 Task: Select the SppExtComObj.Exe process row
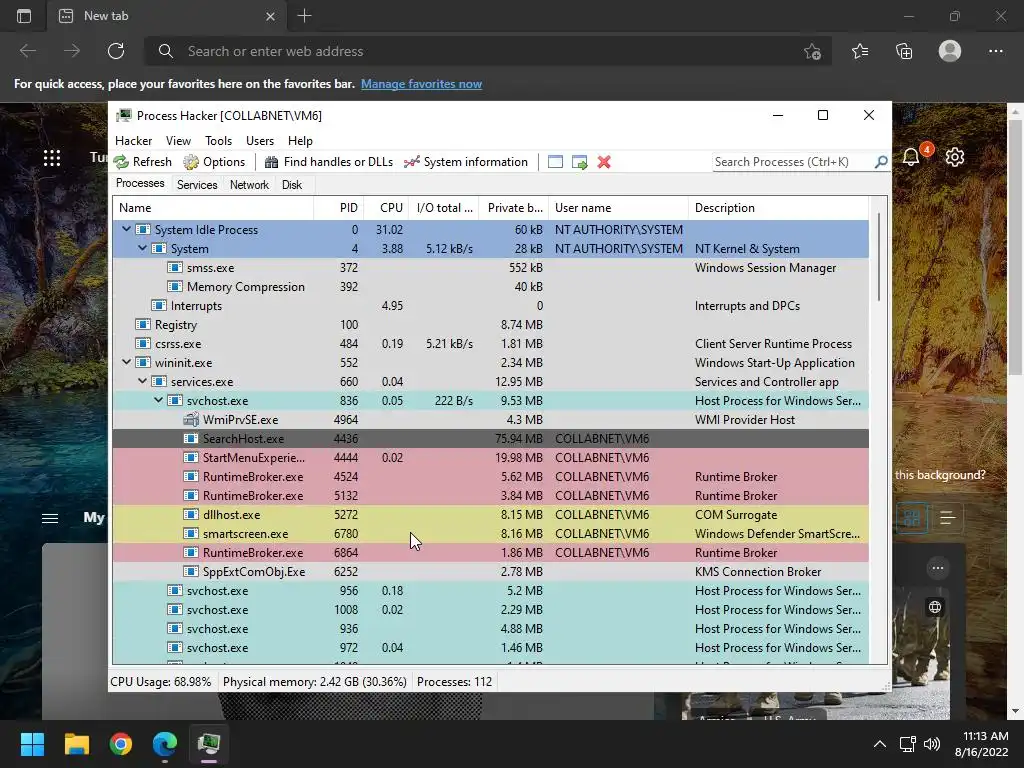(490, 571)
